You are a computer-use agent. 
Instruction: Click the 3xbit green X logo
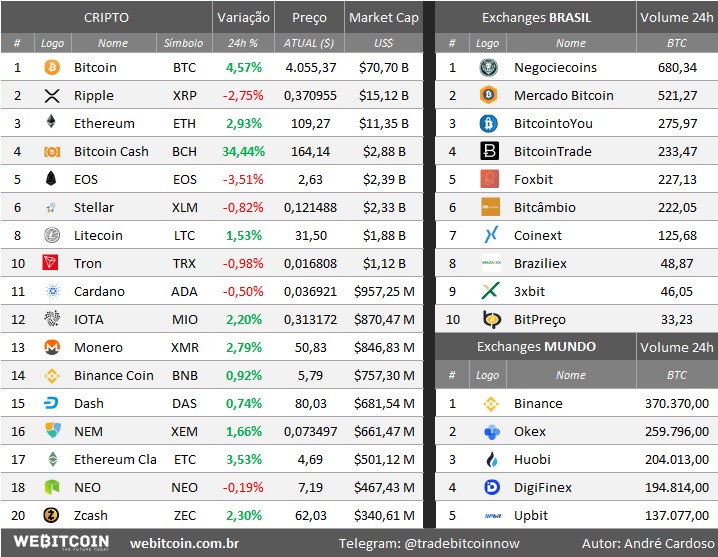pos(490,290)
